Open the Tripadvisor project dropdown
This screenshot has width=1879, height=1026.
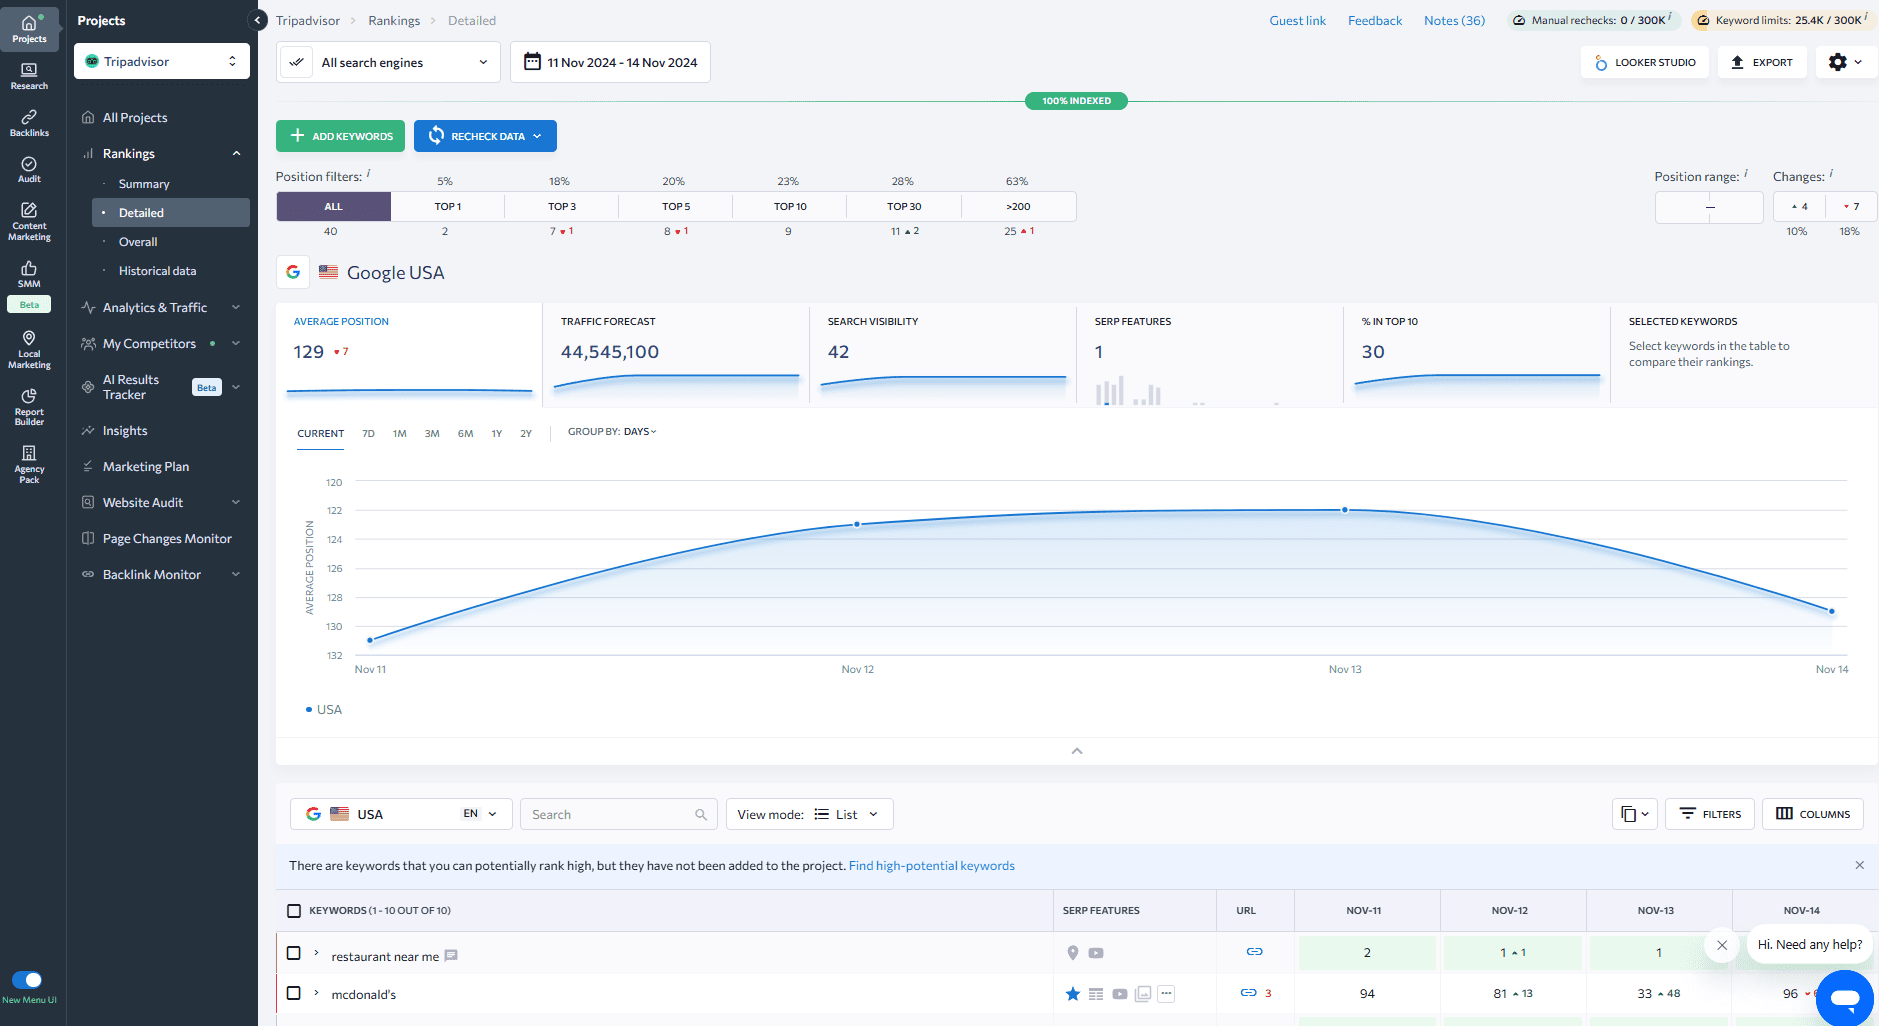pos(162,61)
